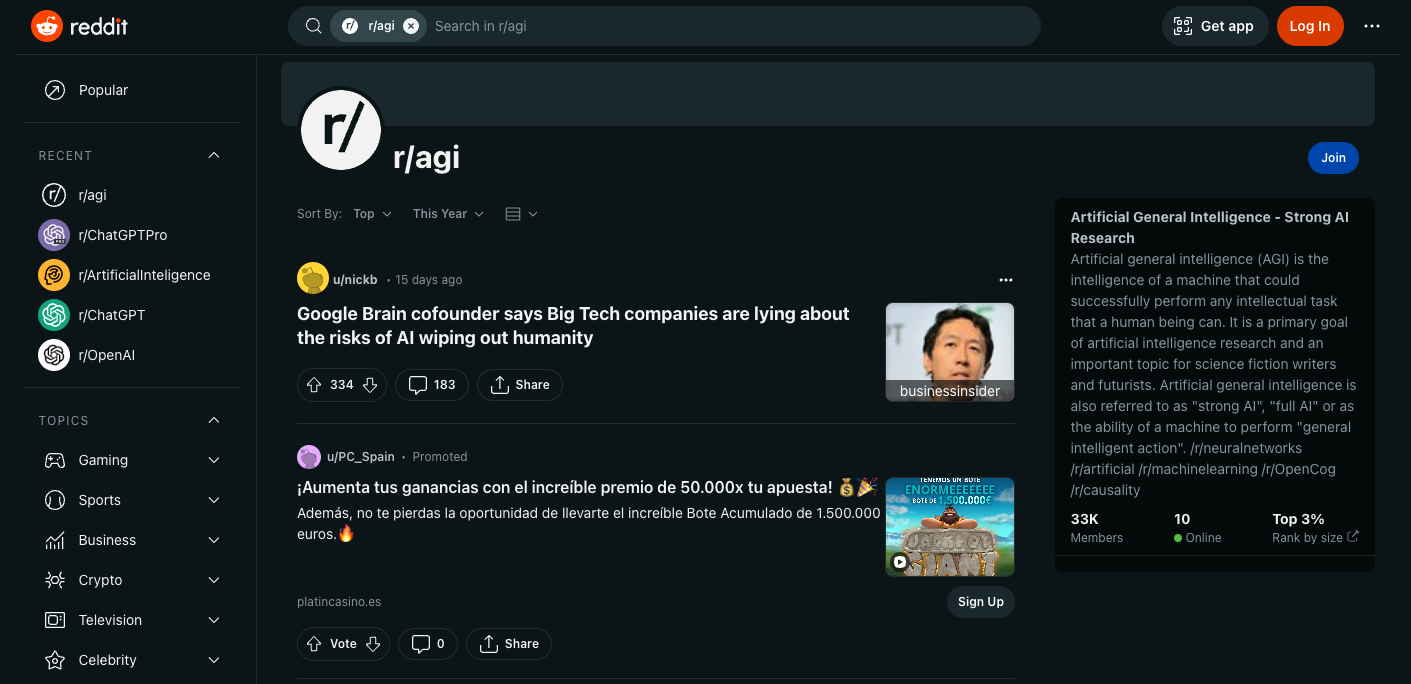This screenshot has width=1411, height=684.
Task: Click the search magnifier icon
Action: pos(313,25)
